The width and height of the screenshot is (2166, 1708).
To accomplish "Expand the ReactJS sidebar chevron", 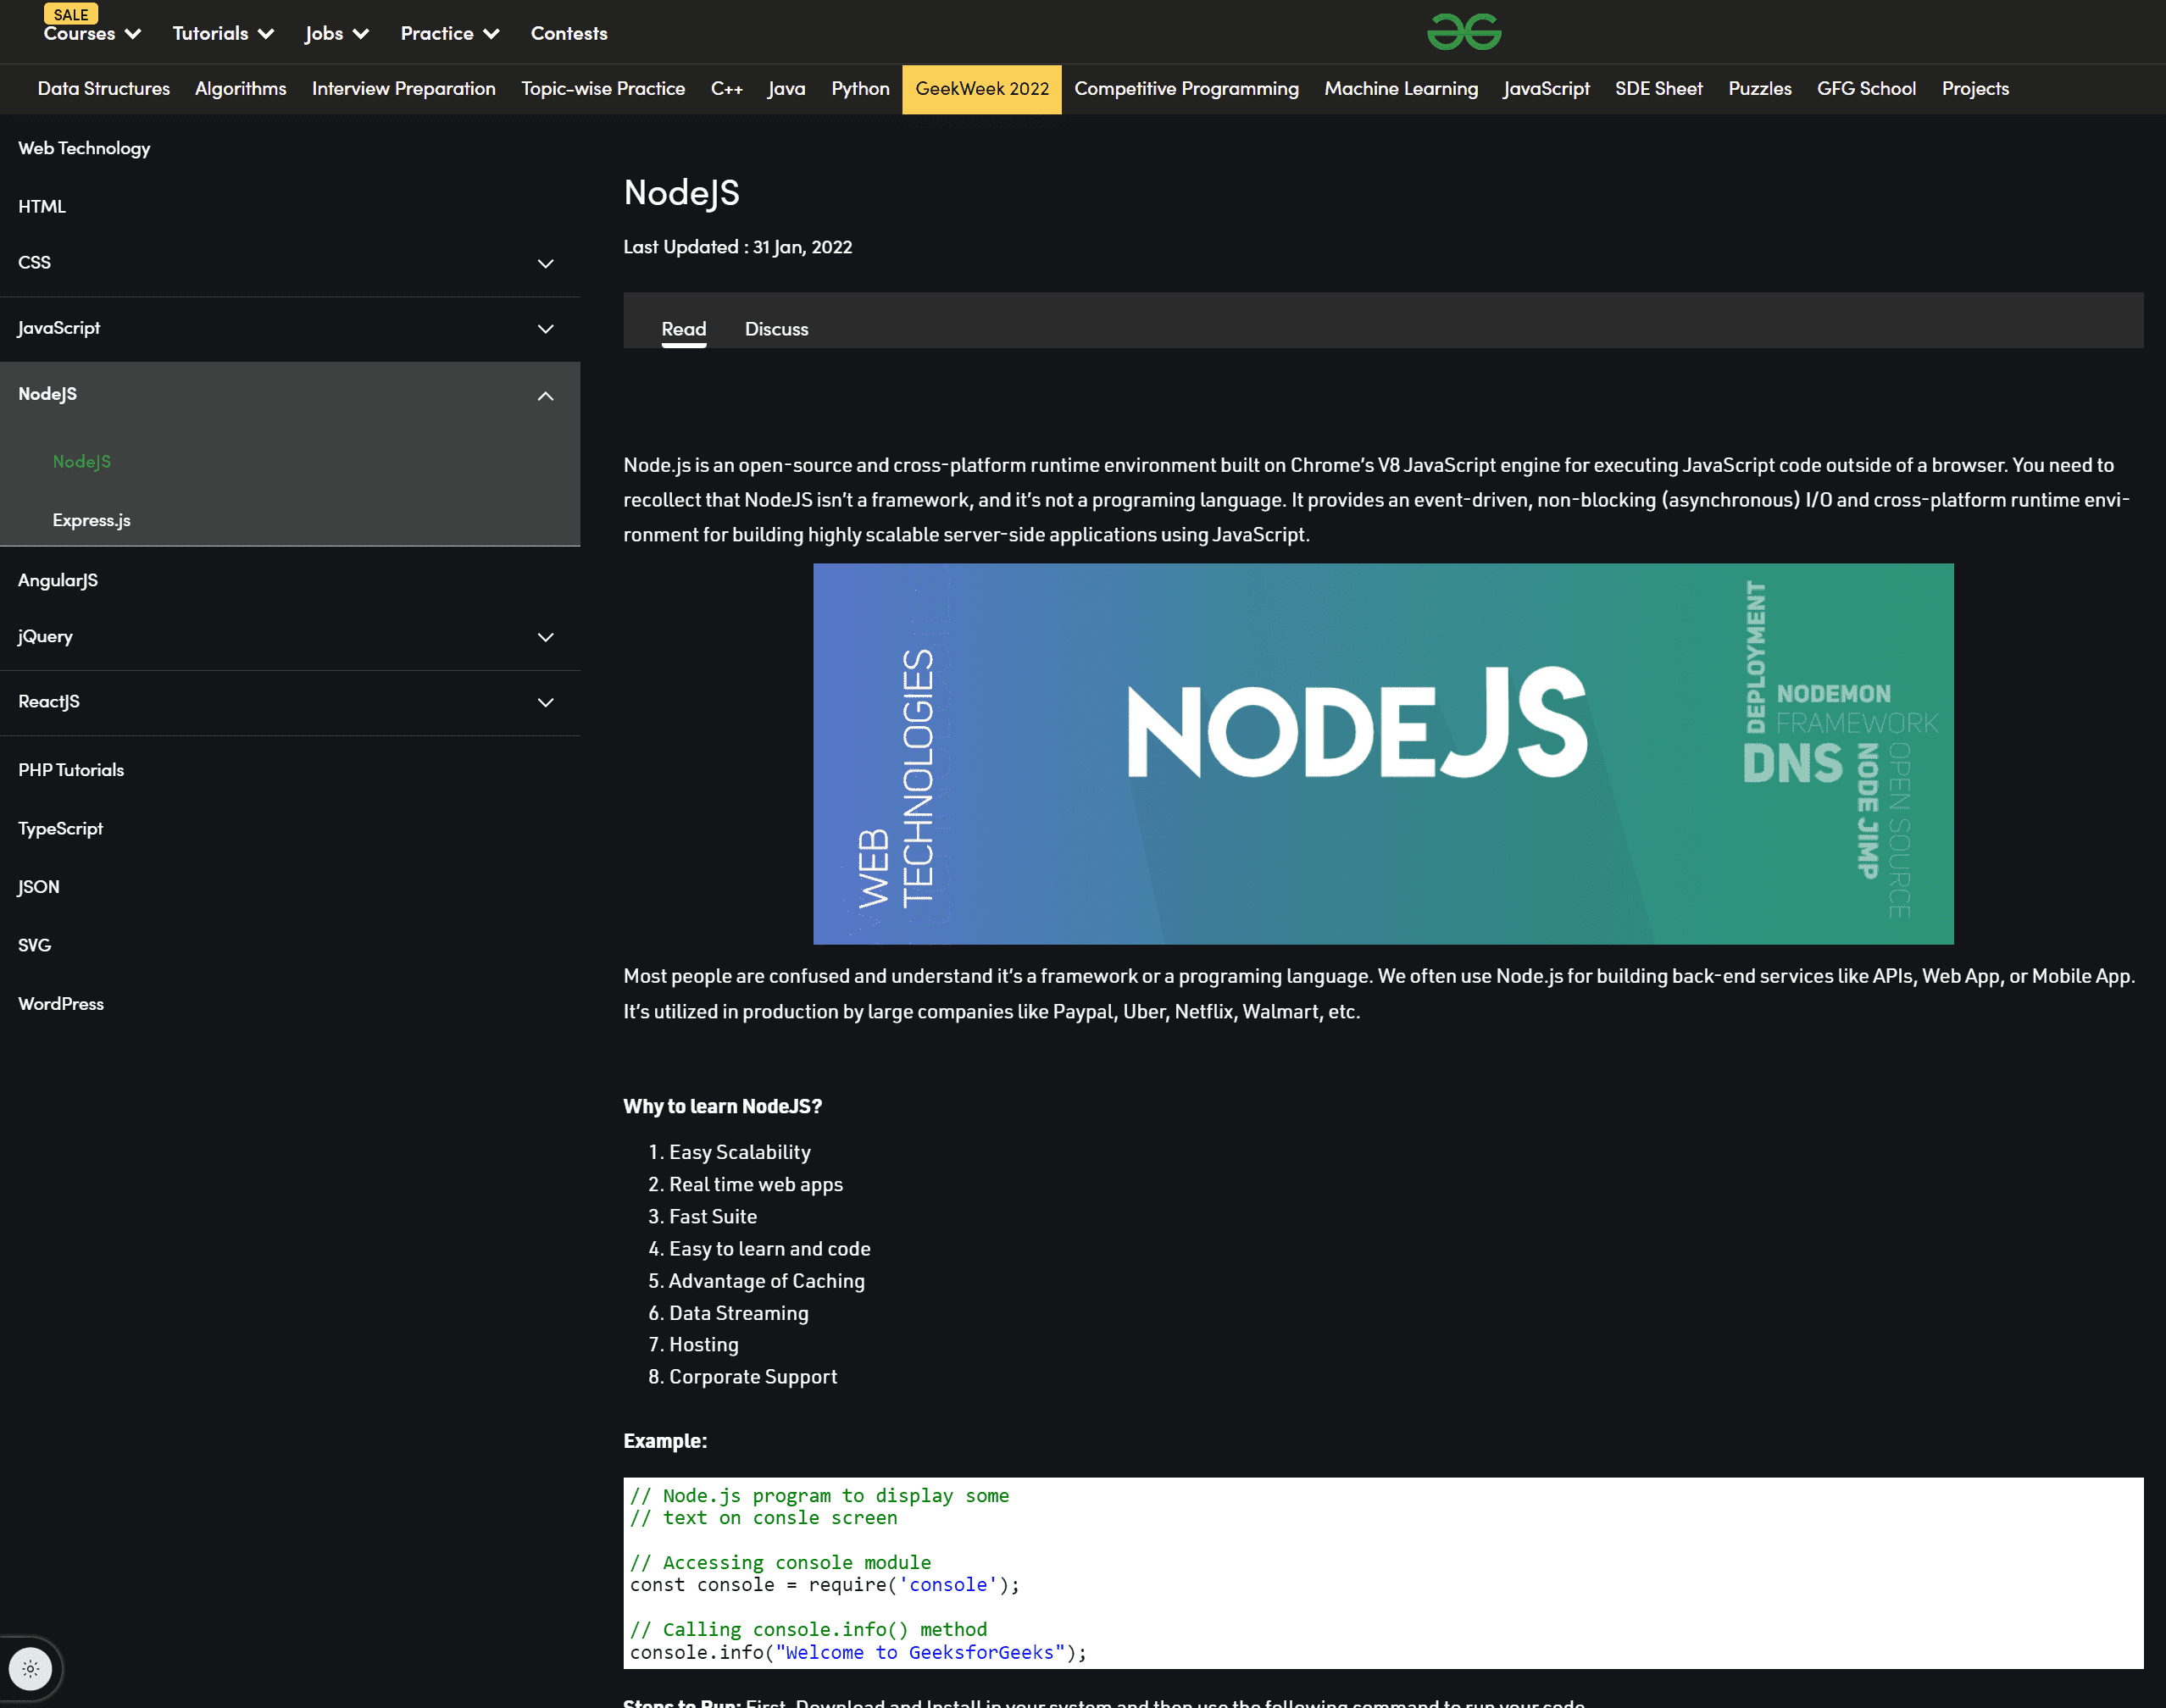I will pos(545,702).
